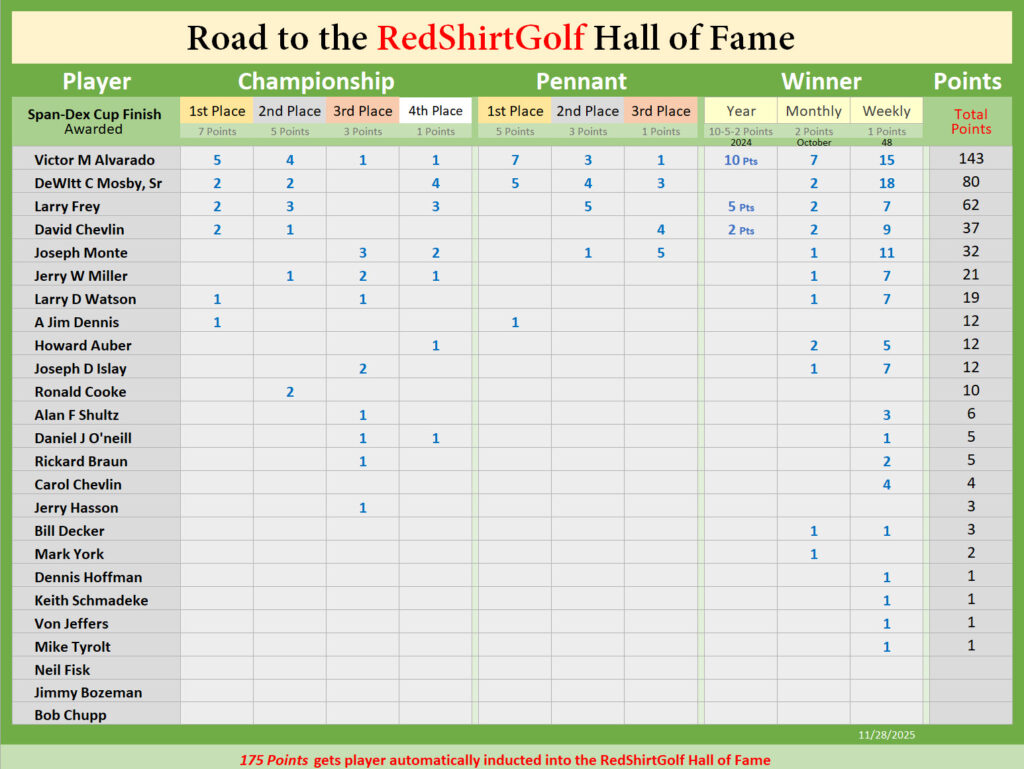The image size is (1024, 769).
Task: Select the Carol Chevlin player name
Action: pos(78,484)
